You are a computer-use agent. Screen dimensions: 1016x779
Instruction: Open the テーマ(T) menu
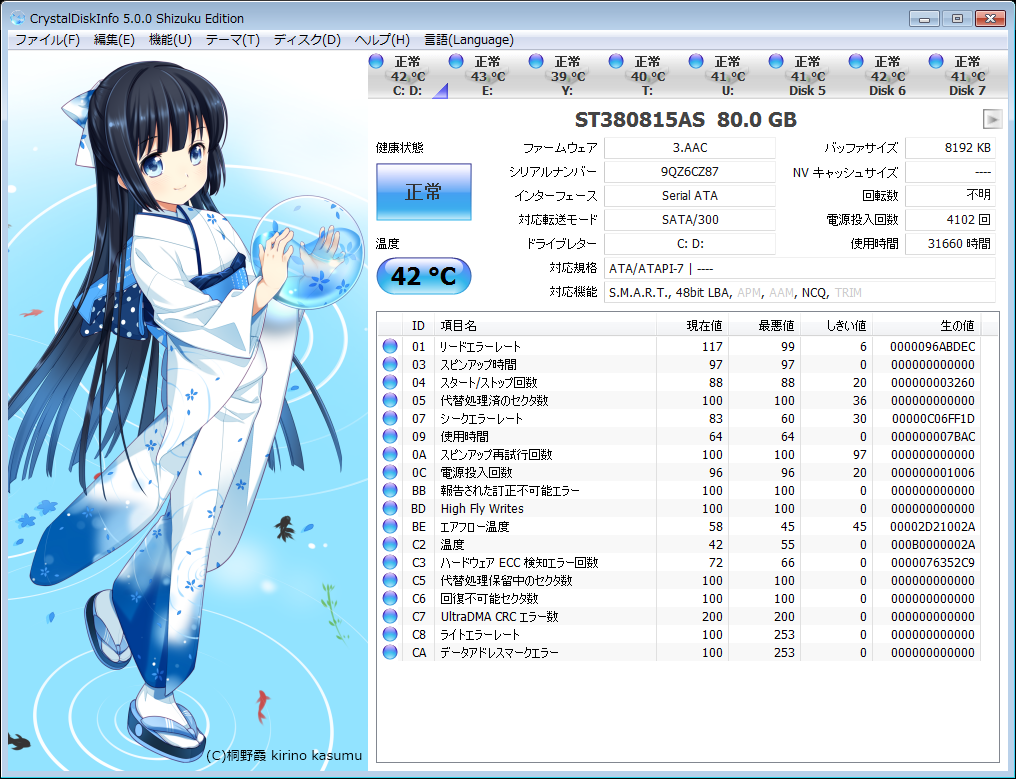tap(233, 40)
